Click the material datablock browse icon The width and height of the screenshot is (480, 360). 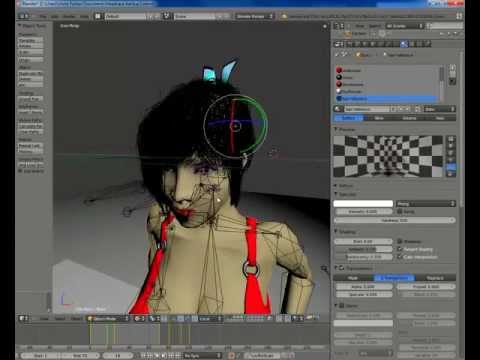338,109
